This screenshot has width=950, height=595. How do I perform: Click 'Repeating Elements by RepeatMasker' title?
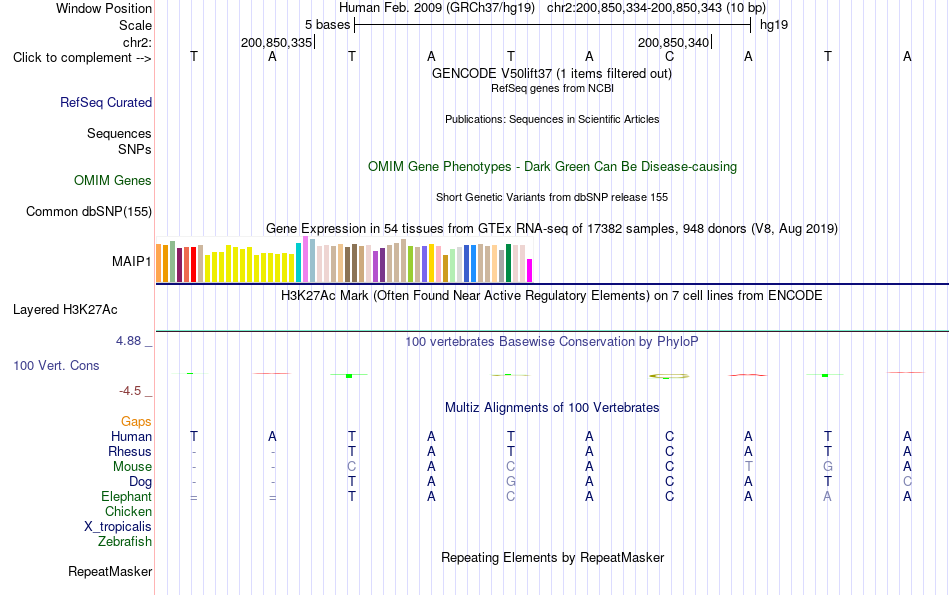pyautogui.click(x=553, y=557)
